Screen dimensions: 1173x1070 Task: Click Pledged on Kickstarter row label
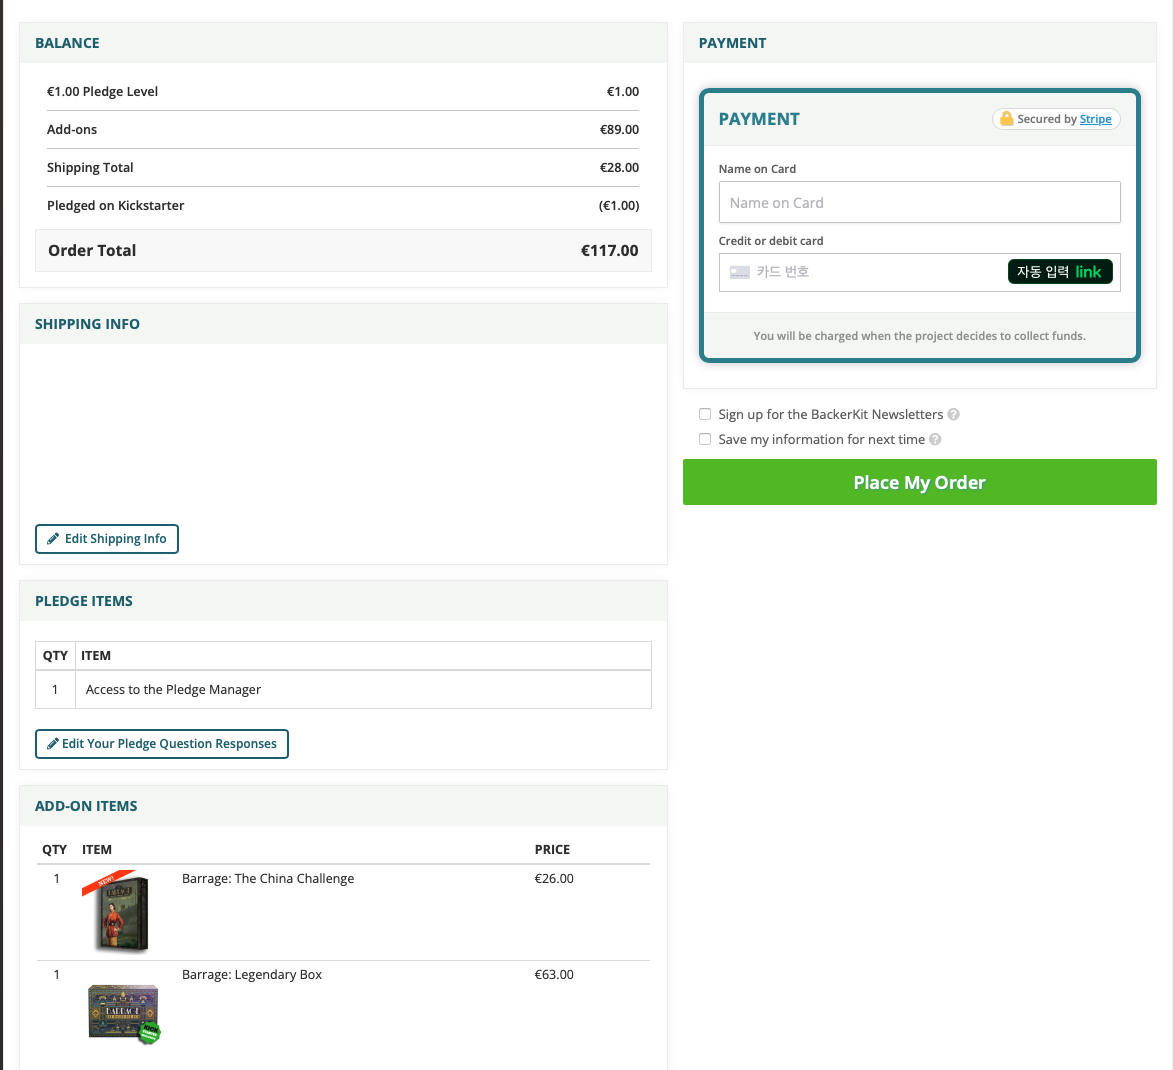coord(115,206)
